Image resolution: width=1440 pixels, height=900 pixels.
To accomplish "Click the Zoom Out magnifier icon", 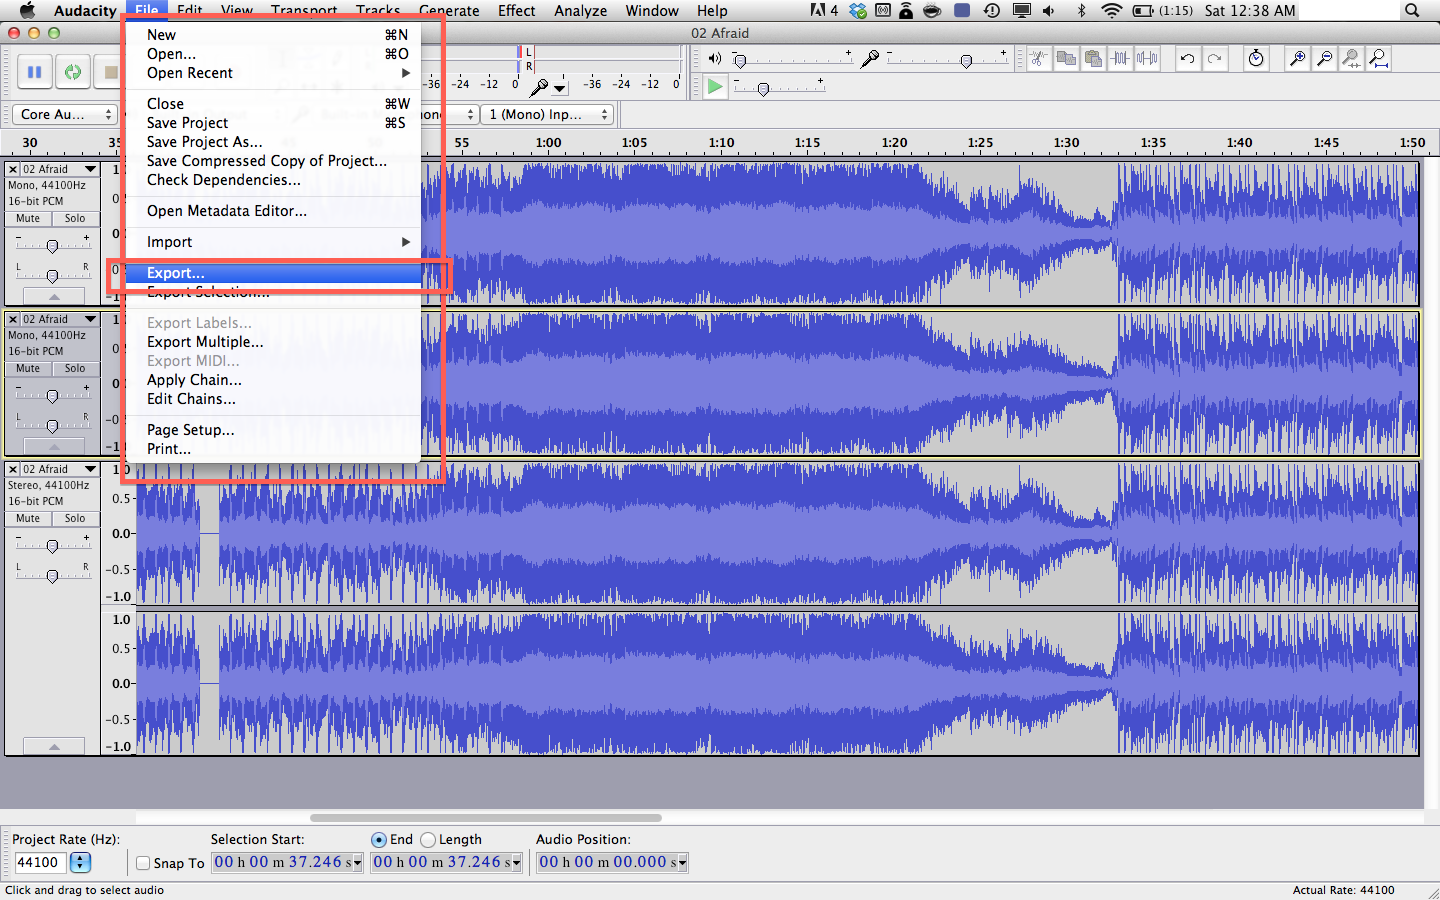I will (1324, 59).
